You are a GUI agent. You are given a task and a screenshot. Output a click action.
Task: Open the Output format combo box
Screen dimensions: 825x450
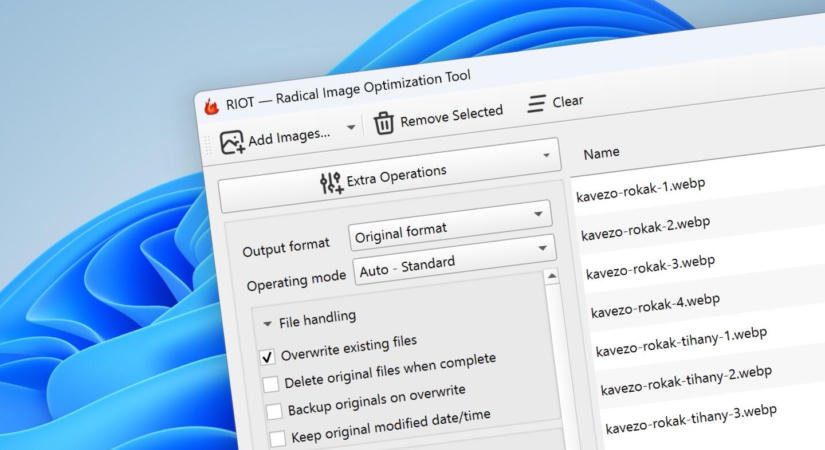[450, 225]
